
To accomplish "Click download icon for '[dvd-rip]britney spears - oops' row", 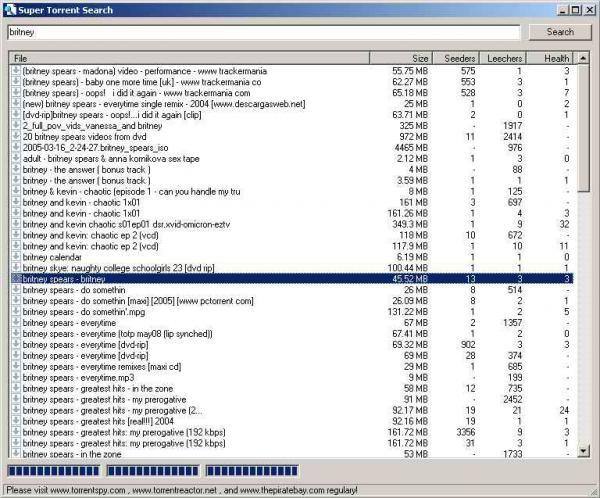I will (x=16, y=114).
